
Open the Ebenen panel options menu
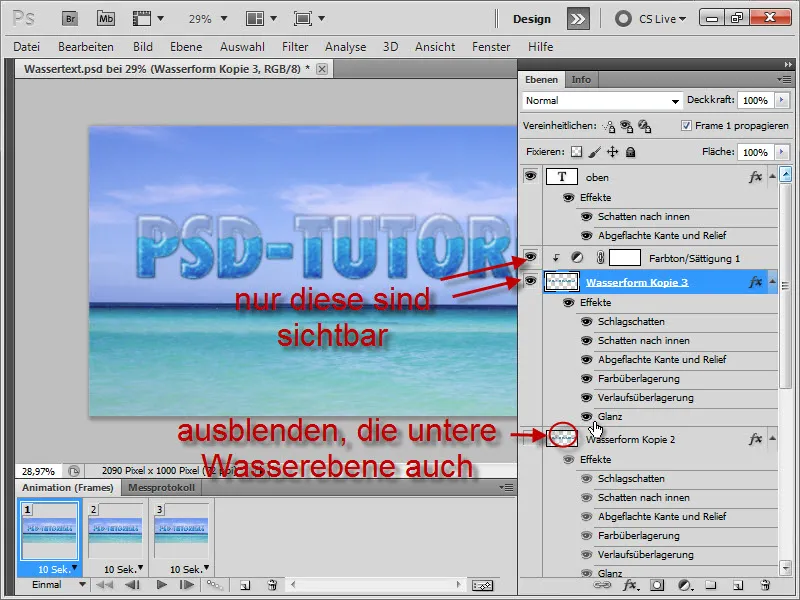click(784, 79)
